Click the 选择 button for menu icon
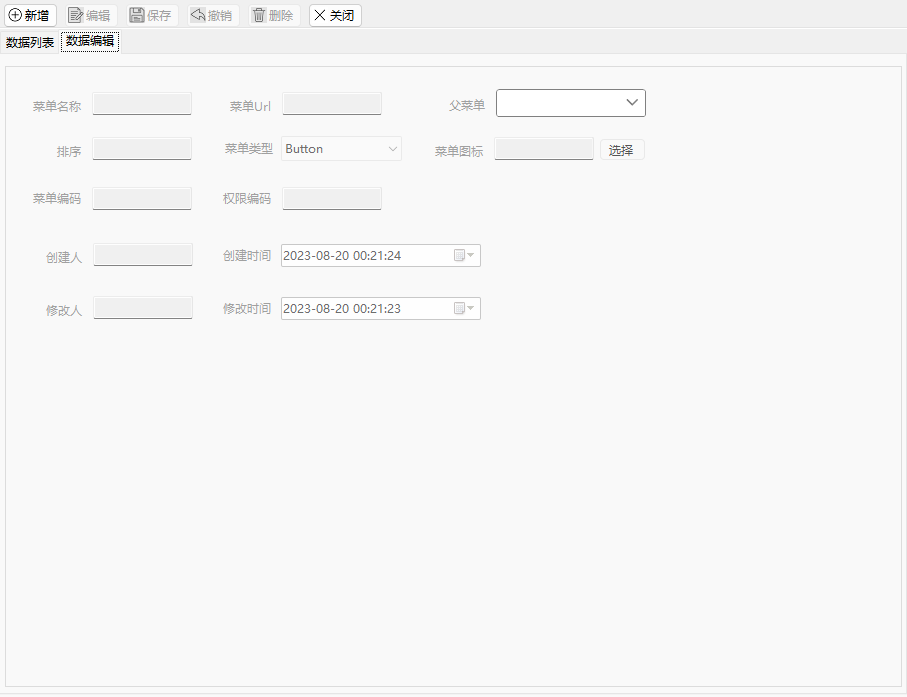 tap(622, 150)
